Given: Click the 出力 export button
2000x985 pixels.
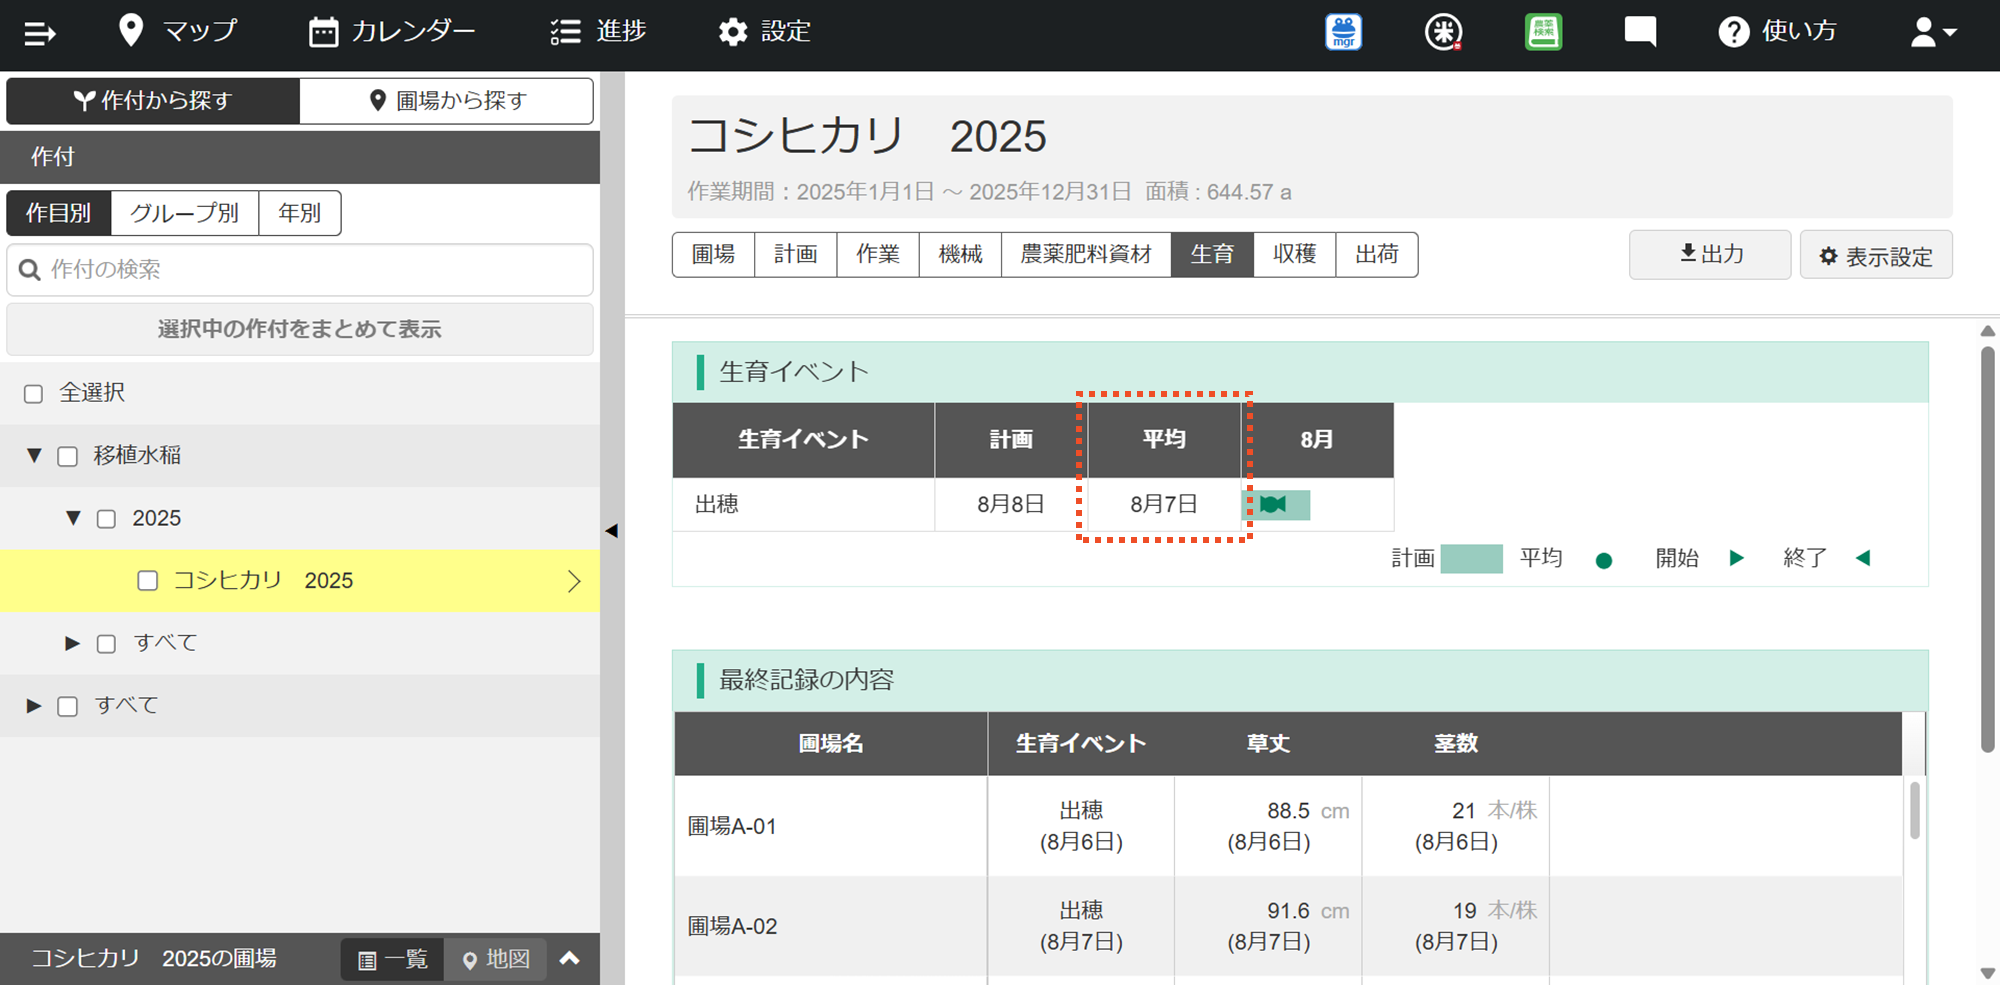Looking at the screenshot, I should click(x=1710, y=255).
